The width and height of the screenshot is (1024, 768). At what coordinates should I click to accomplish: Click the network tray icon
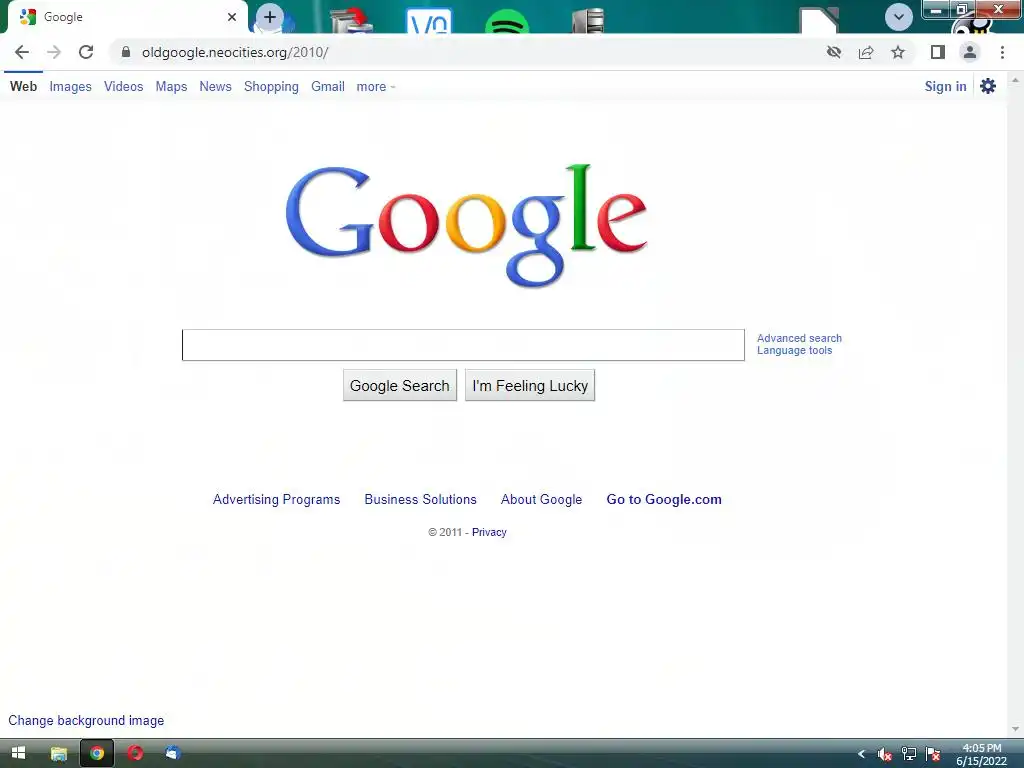[908, 754]
